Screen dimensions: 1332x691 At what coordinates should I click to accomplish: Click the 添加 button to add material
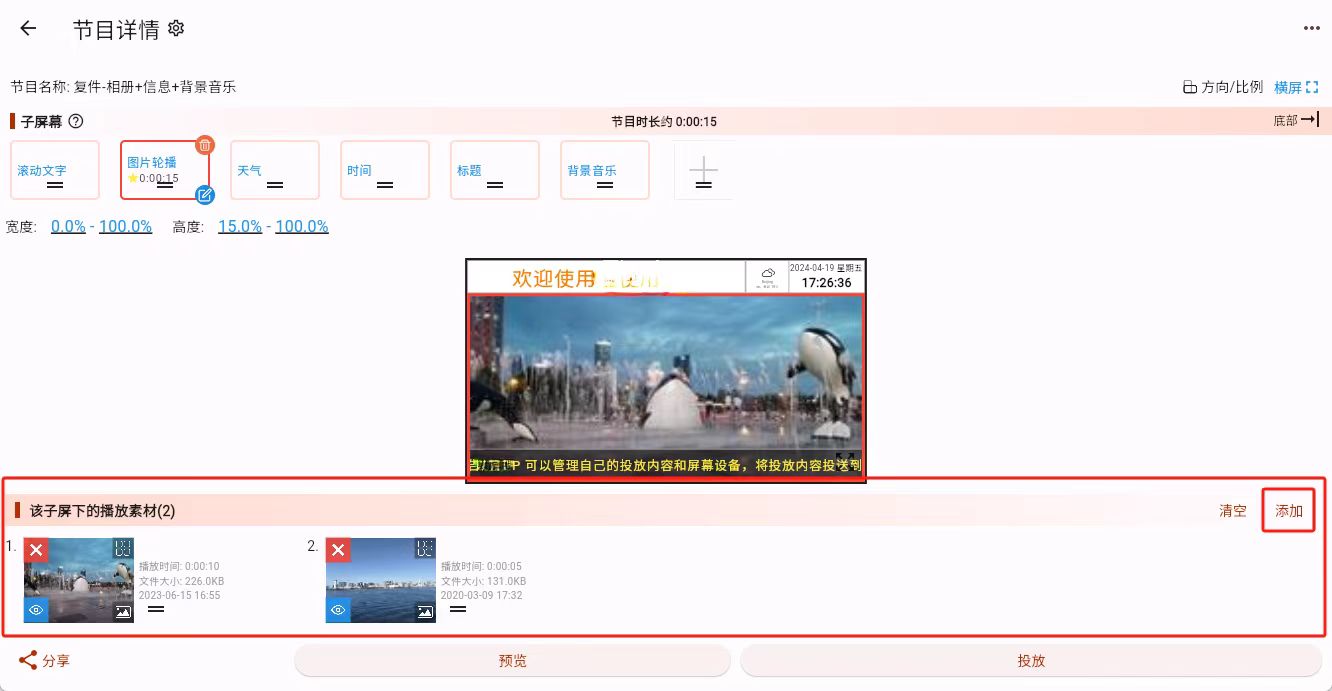pyautogui.click(x=1288, y=510)
